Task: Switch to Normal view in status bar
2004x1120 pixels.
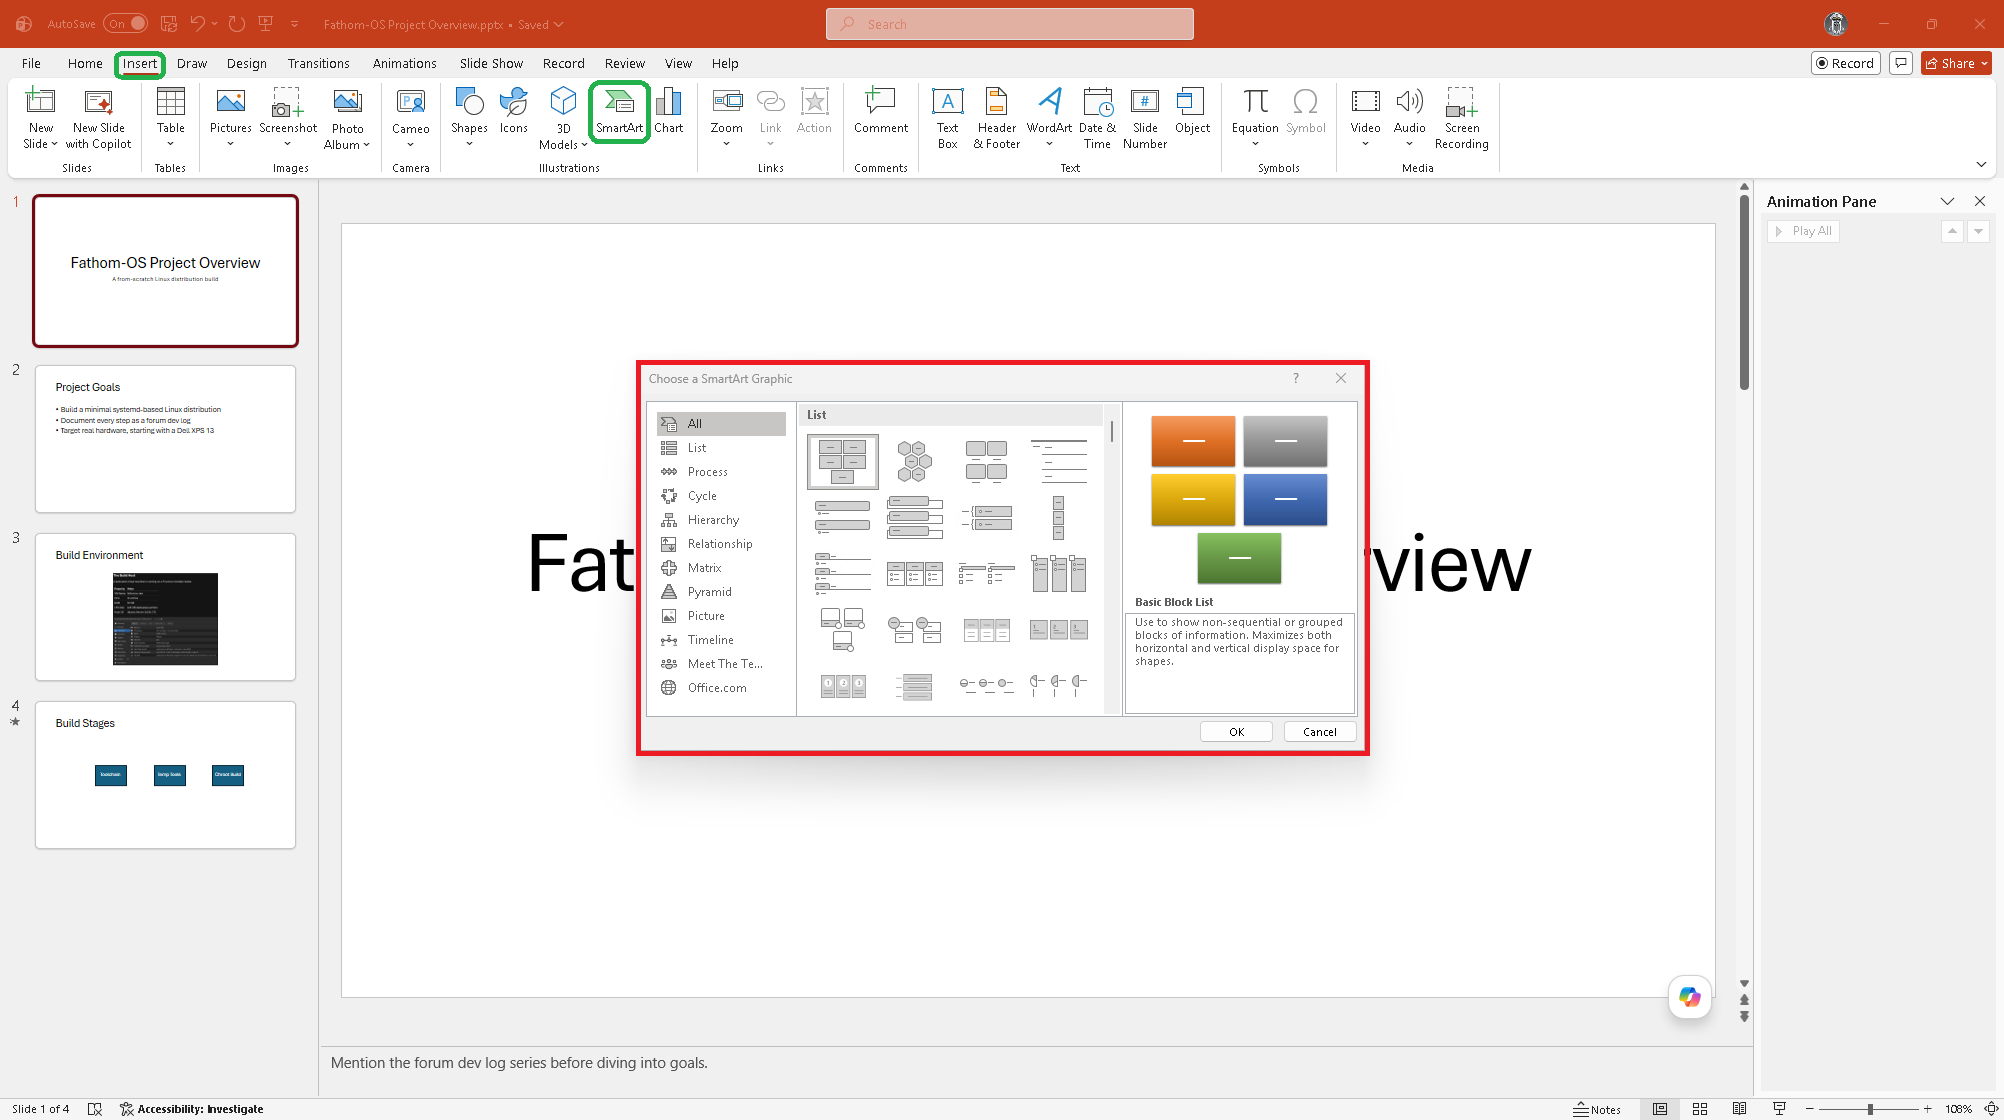Action: [x=1660, y=1109]
